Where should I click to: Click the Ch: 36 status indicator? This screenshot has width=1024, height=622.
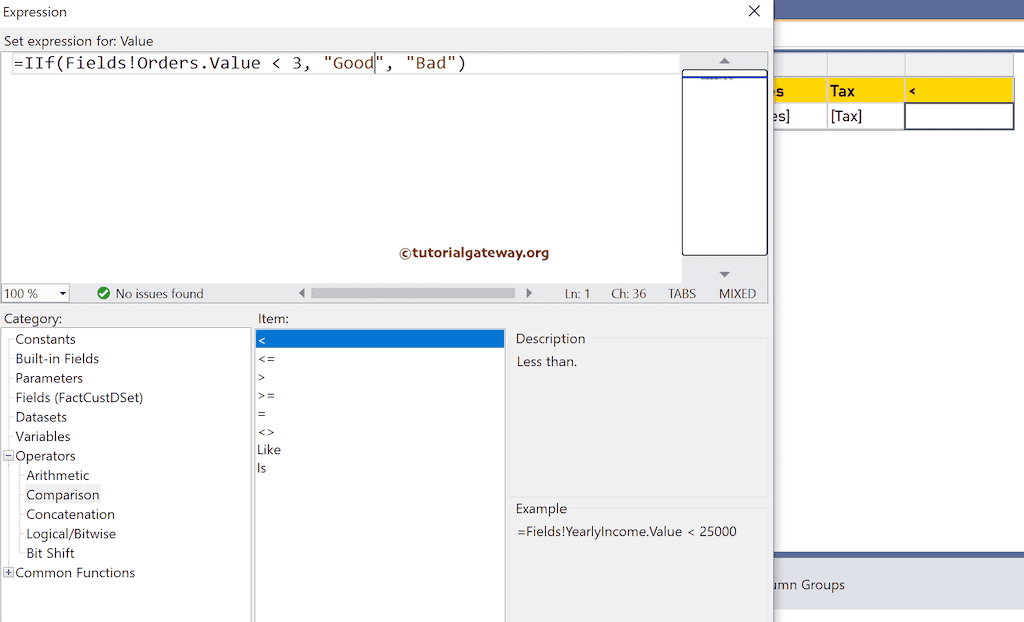[628, 294]
